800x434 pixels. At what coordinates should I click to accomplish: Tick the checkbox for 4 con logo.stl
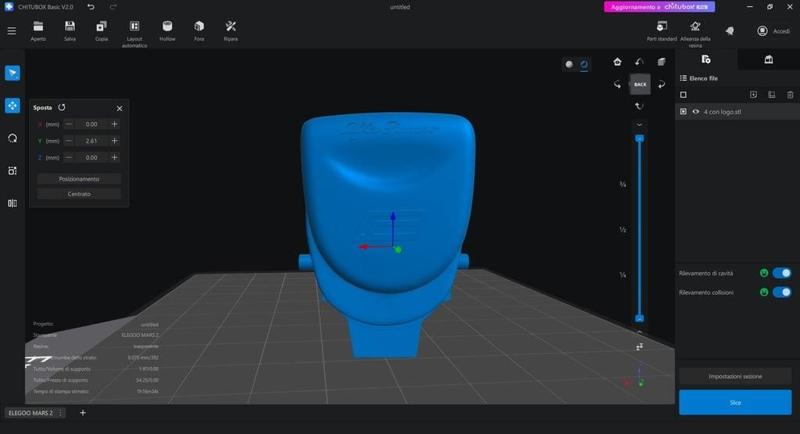(x=683, y=112)
